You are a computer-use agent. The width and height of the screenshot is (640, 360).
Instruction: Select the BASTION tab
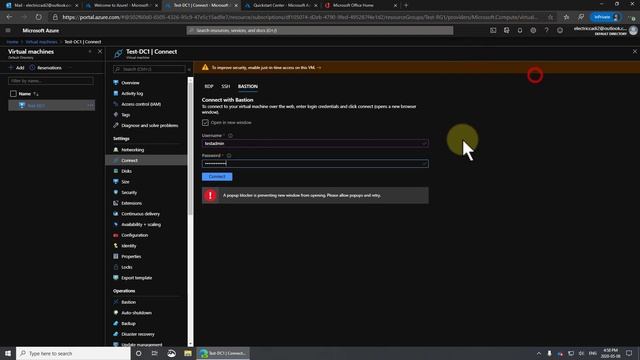(248, 87)
